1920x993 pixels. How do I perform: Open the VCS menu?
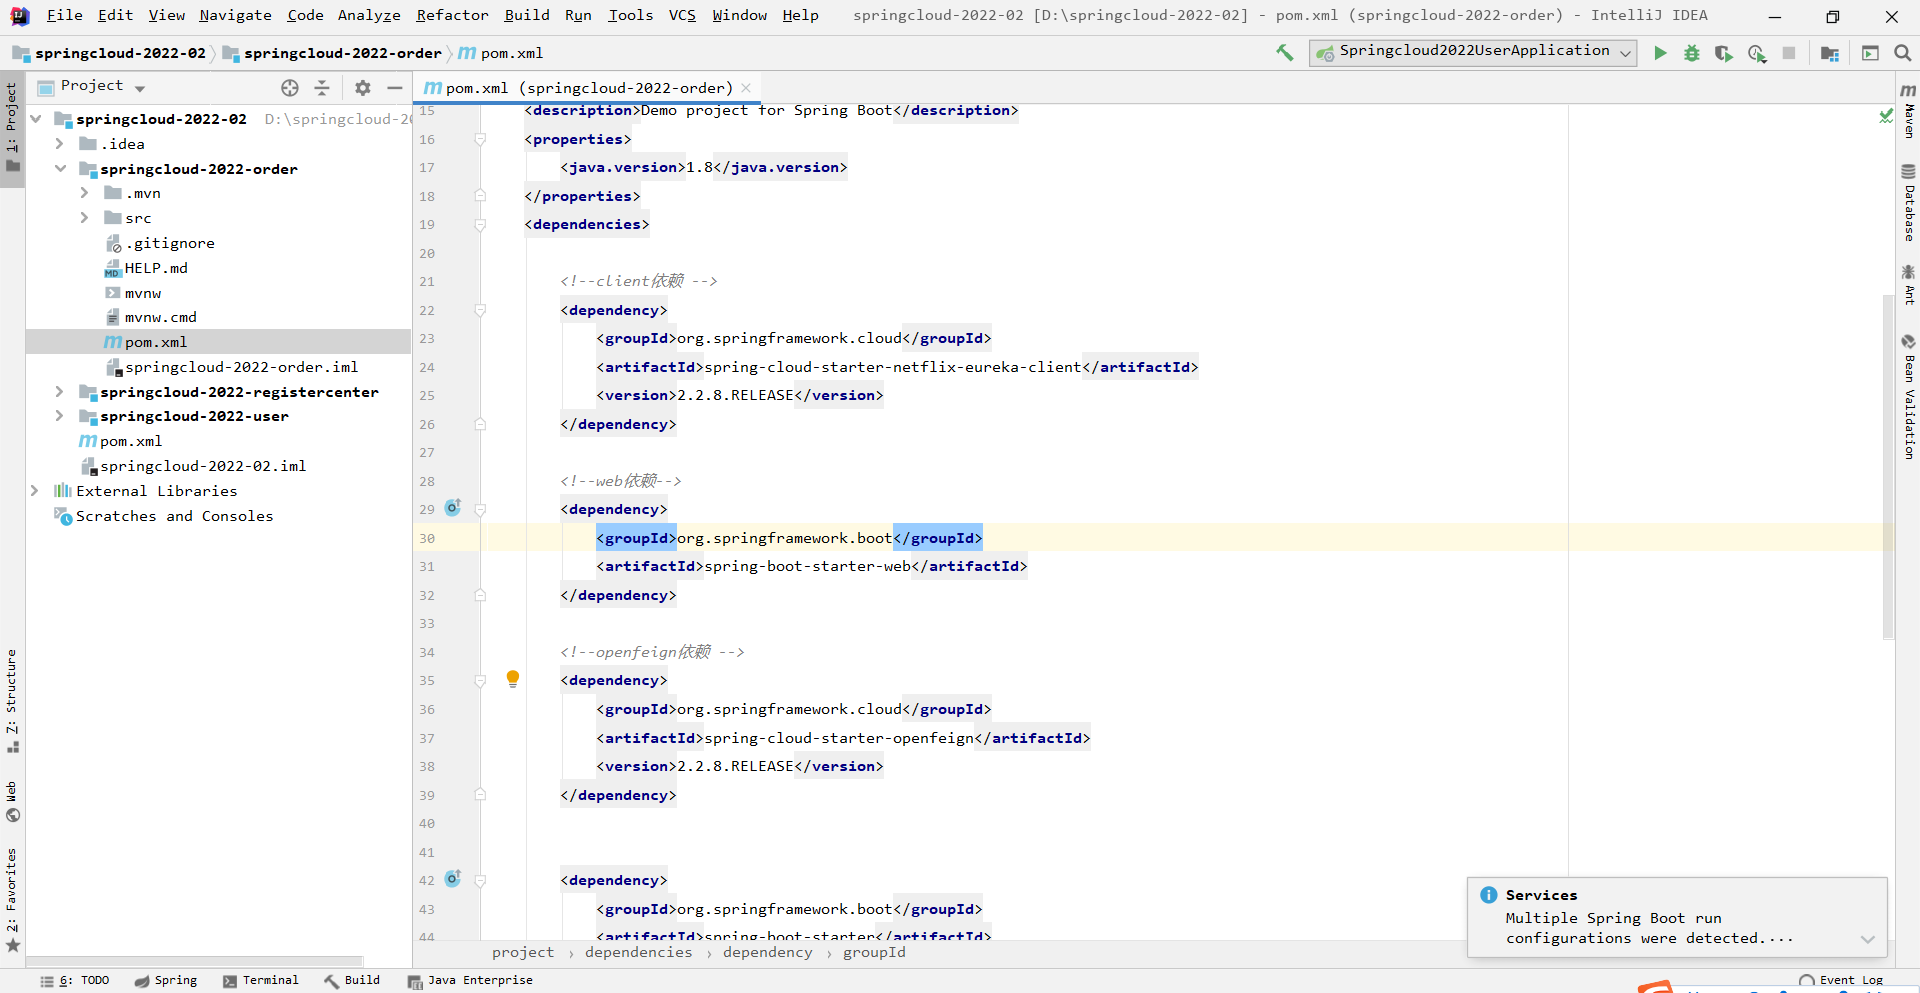coord(682,15)
